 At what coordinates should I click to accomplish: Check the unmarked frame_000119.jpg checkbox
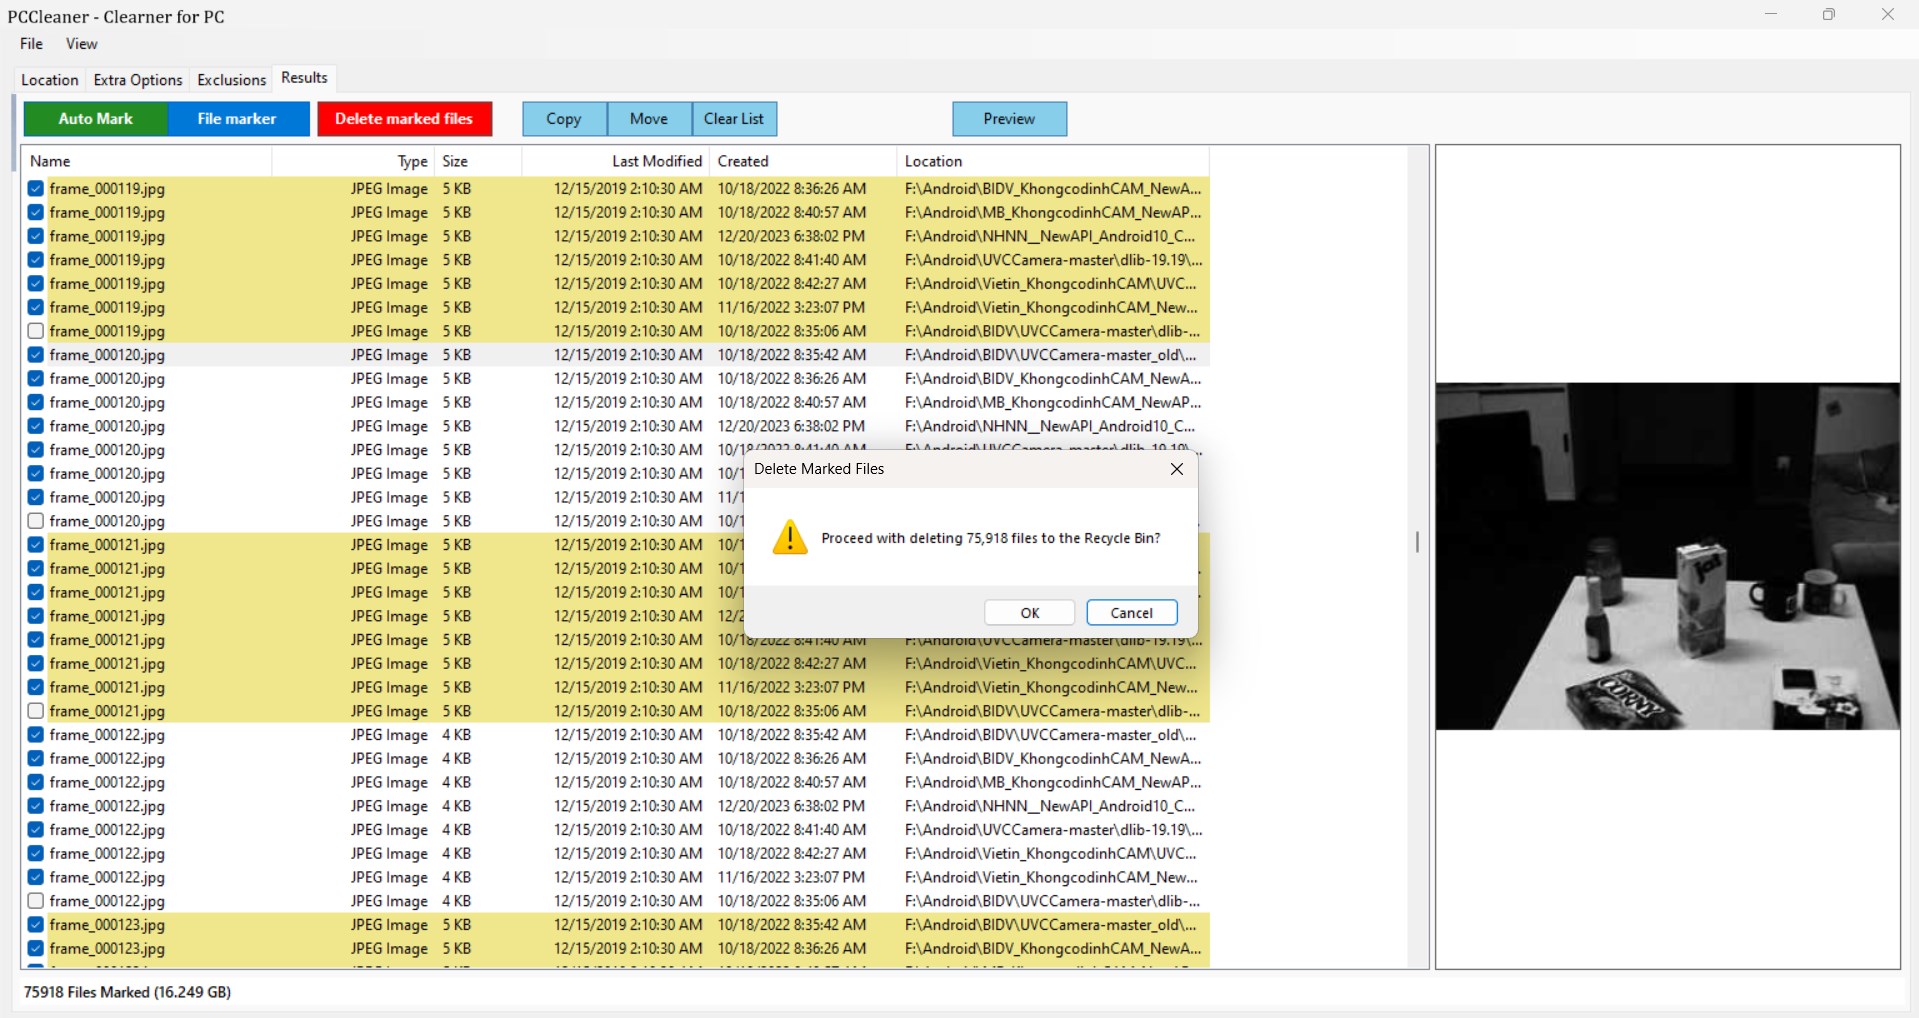click(x=36, y=331)
